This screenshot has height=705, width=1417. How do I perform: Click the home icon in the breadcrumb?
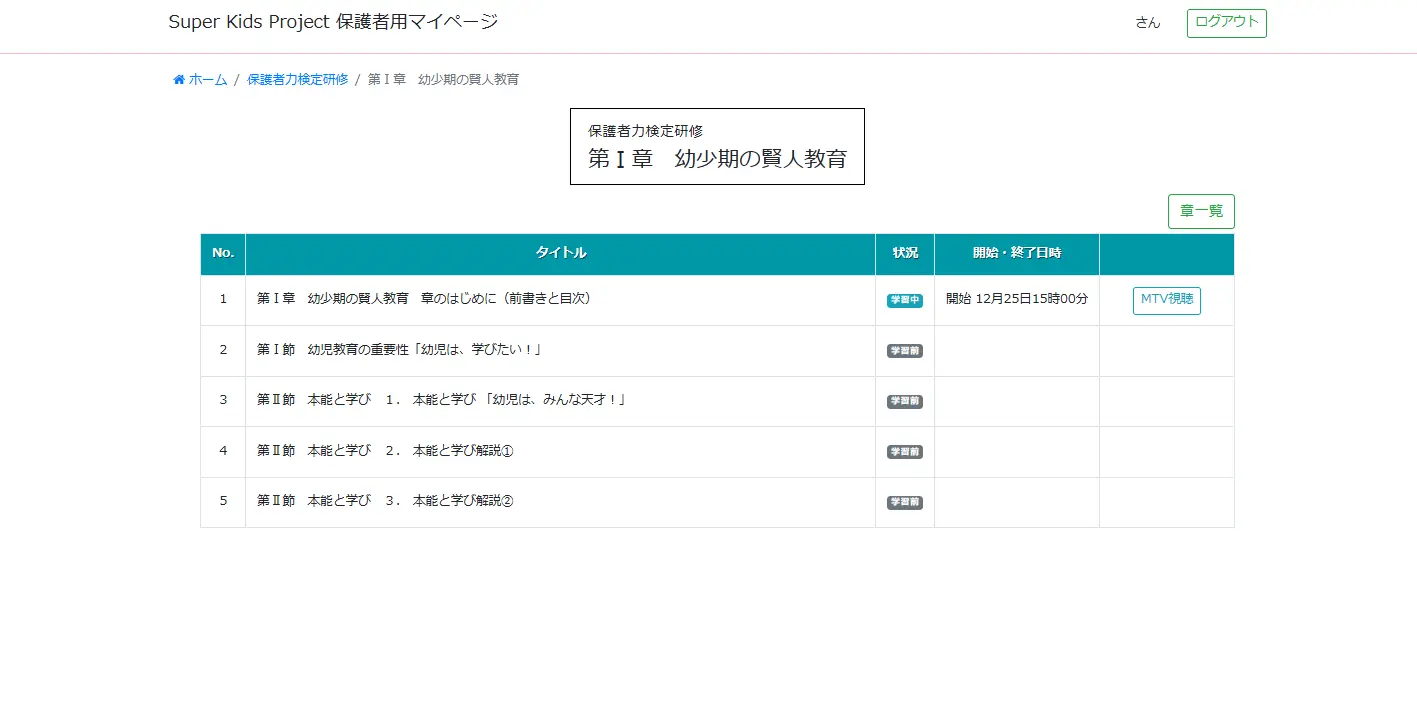click(179, 80)
